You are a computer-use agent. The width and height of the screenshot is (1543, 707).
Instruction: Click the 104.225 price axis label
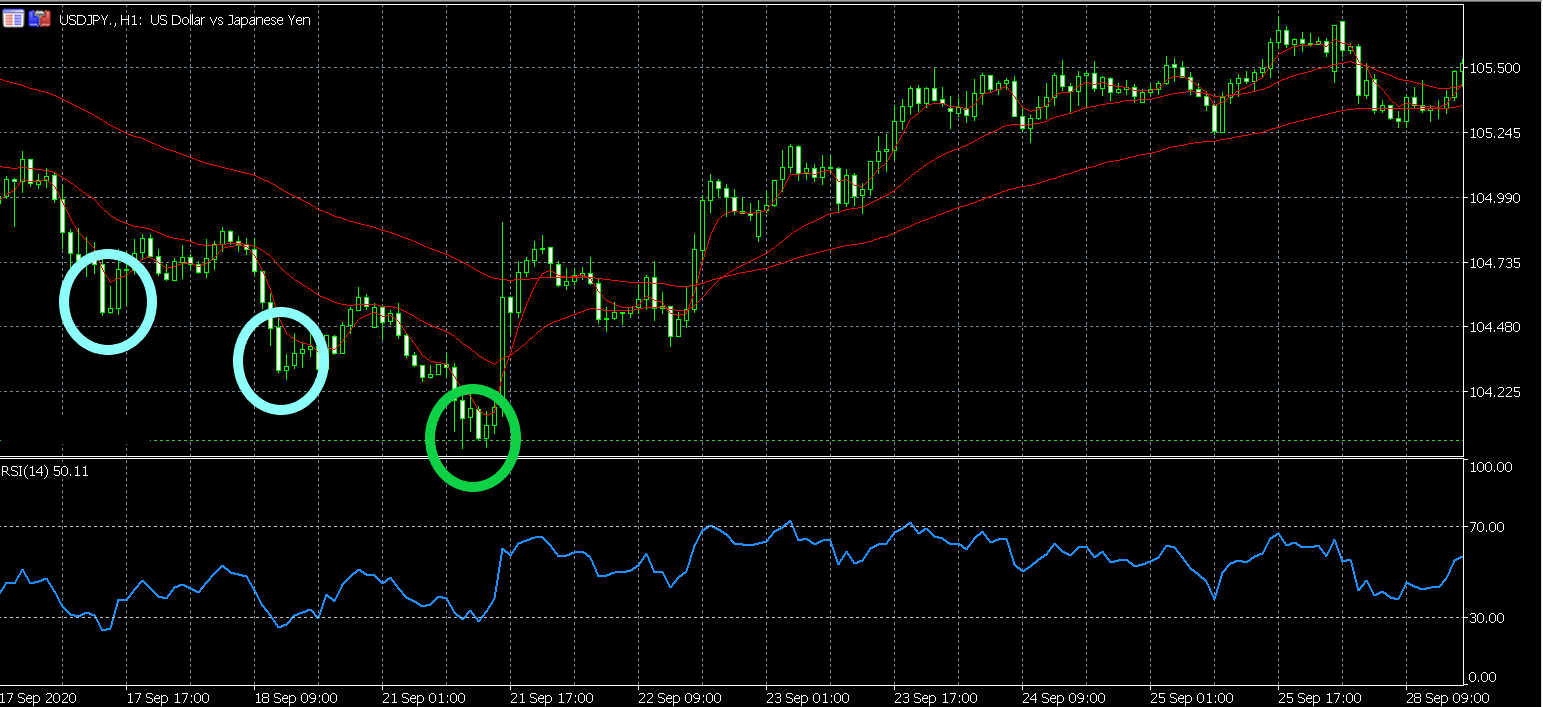click(x=1496, y=392)
